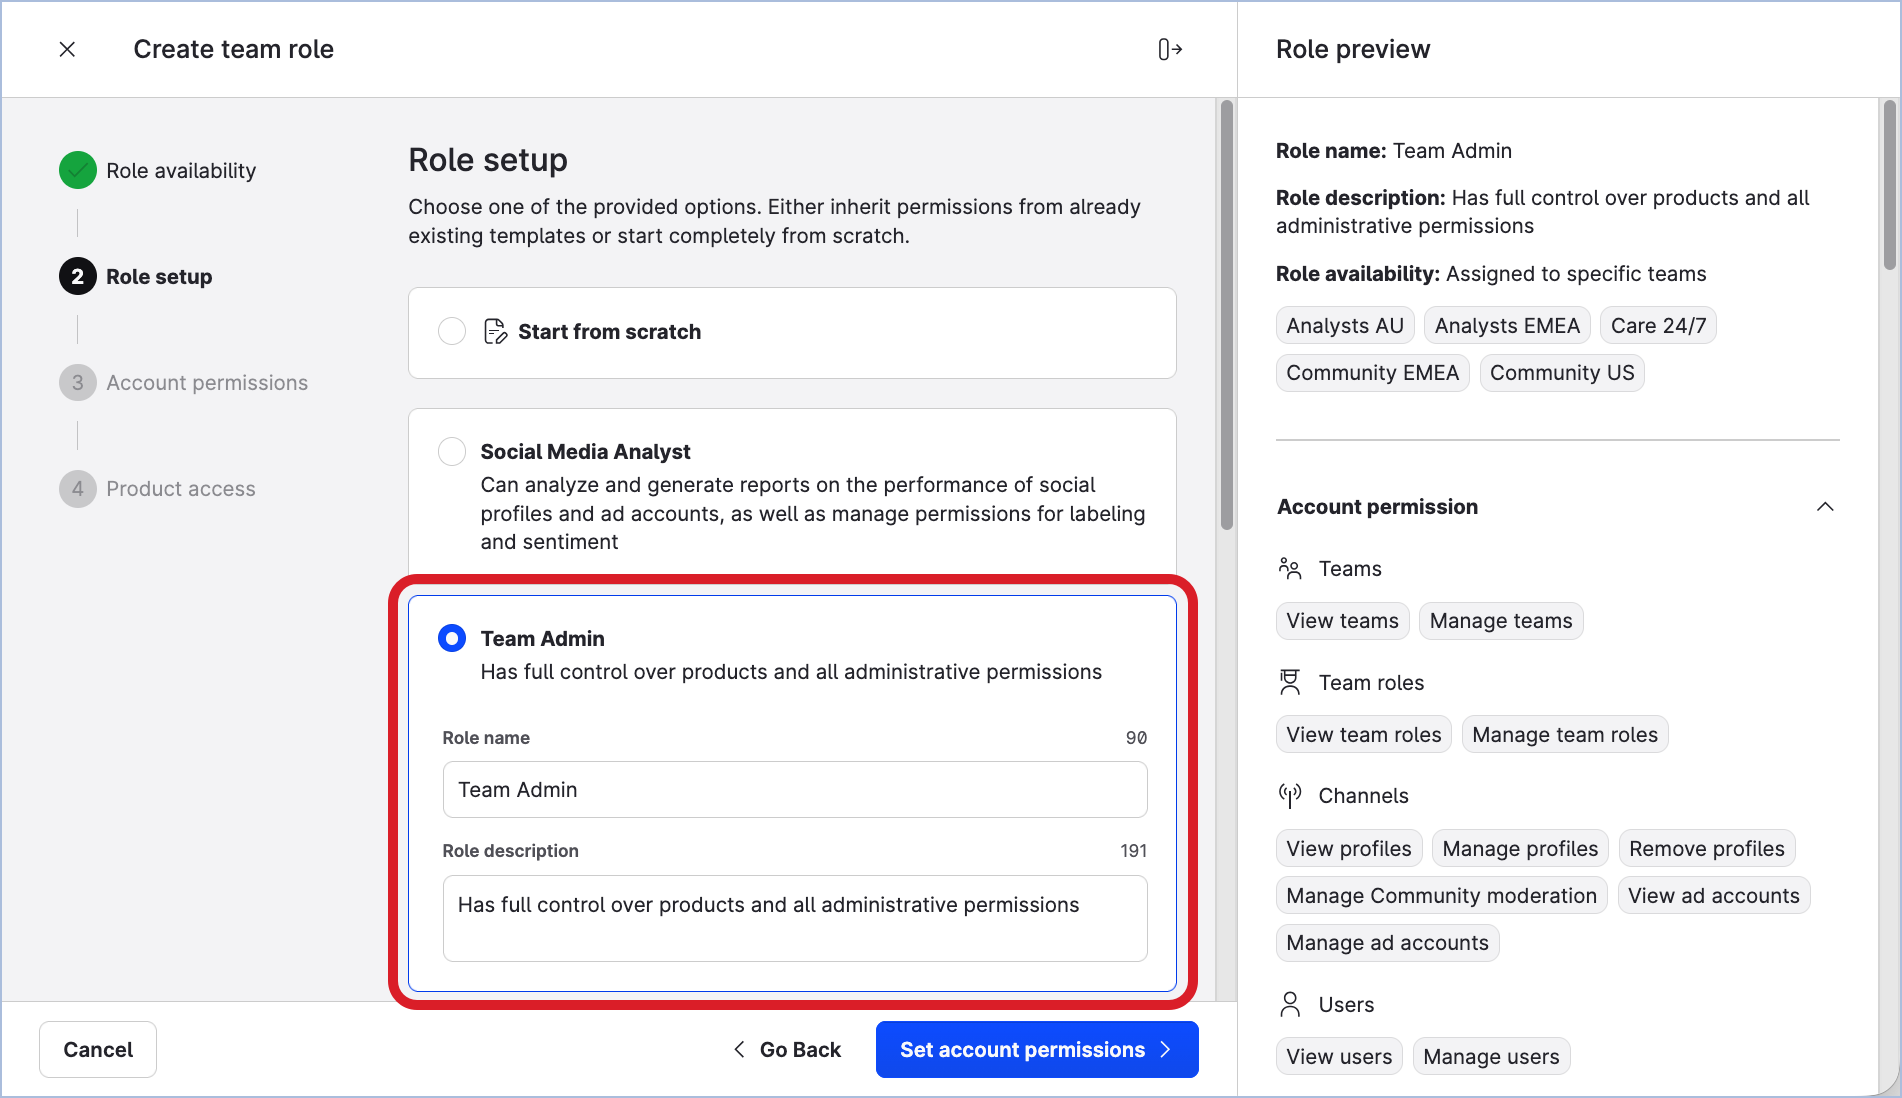Click the Teams people icon

1290,569
